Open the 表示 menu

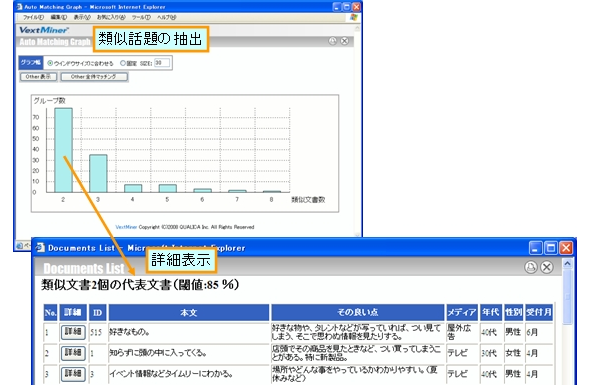point(82,17)
